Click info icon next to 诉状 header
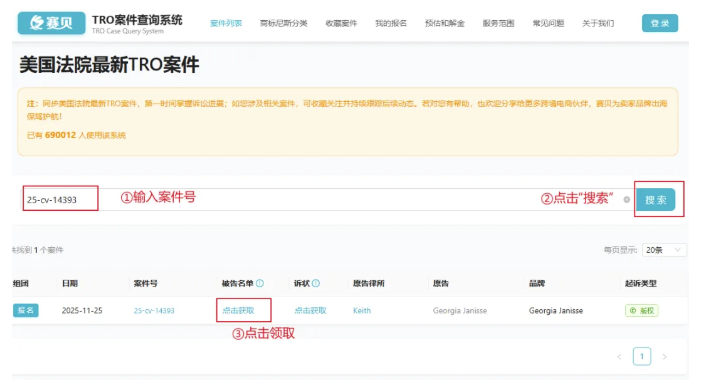Screen dimensions: 703x389 (316, 283)
